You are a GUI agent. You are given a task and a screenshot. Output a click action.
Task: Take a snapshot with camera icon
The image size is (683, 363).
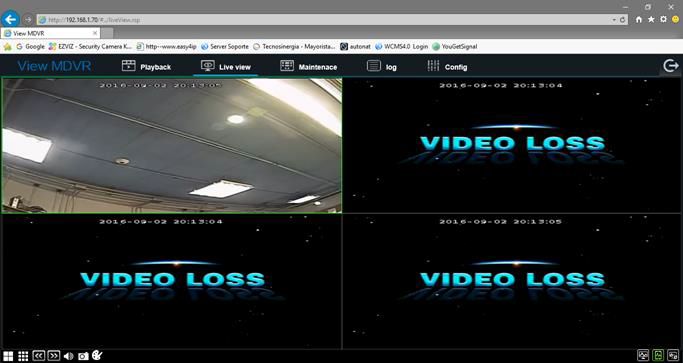[83, 356]
